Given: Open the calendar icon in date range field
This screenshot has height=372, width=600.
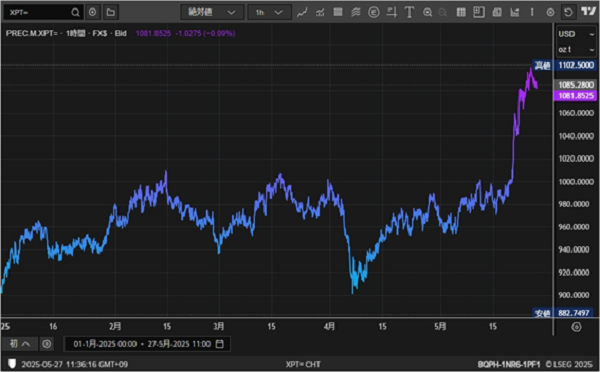Looking at the screenshot, I should [220, 344].
